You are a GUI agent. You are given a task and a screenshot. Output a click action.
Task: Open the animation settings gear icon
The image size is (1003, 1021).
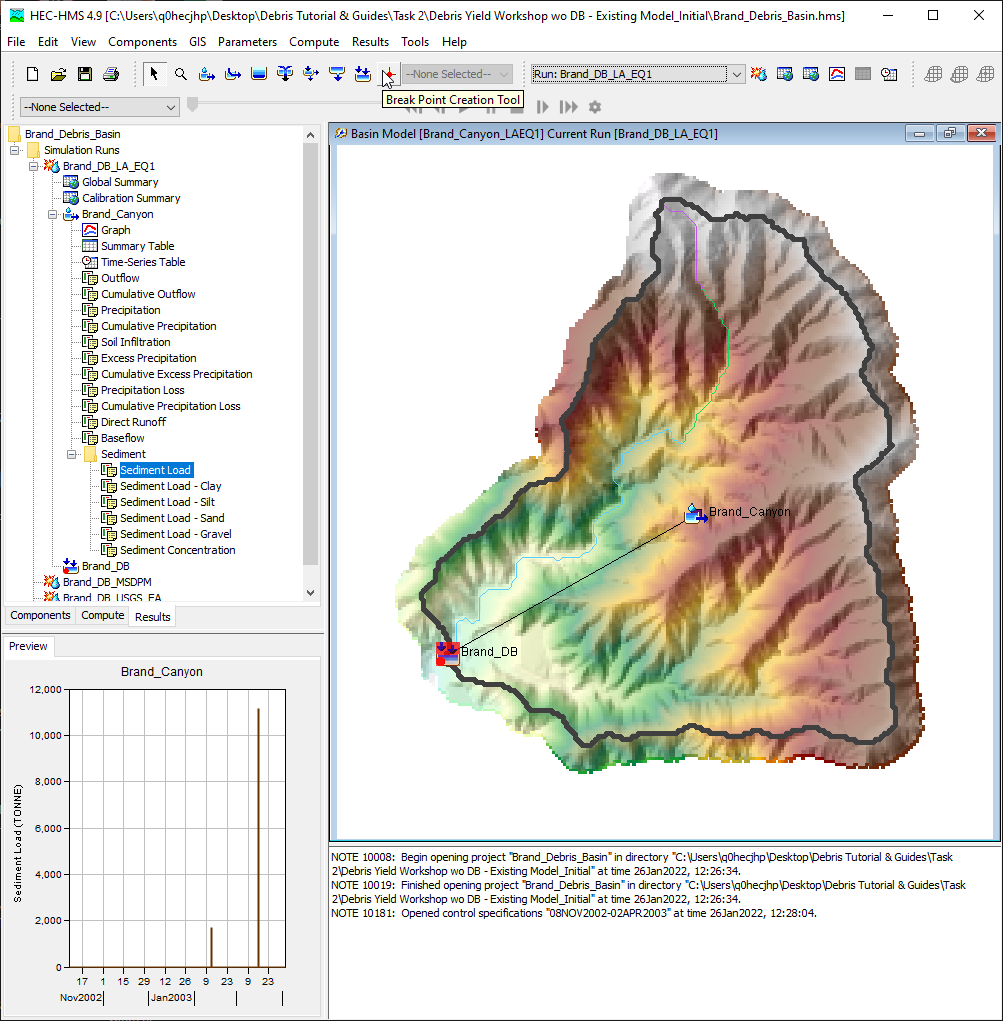(x=595, y=107)
